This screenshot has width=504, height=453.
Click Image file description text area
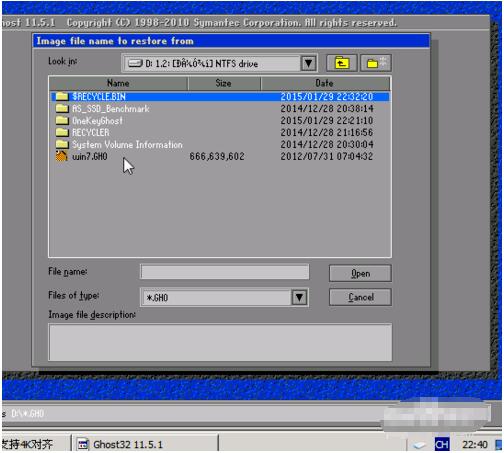(220, 342)
